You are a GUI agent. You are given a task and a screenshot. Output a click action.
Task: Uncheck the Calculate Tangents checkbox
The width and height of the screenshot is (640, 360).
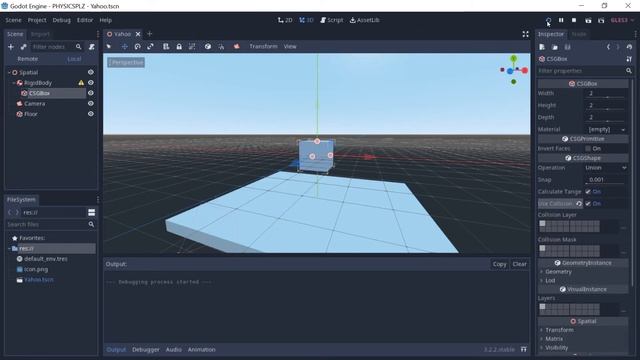[x=588, y=191]
